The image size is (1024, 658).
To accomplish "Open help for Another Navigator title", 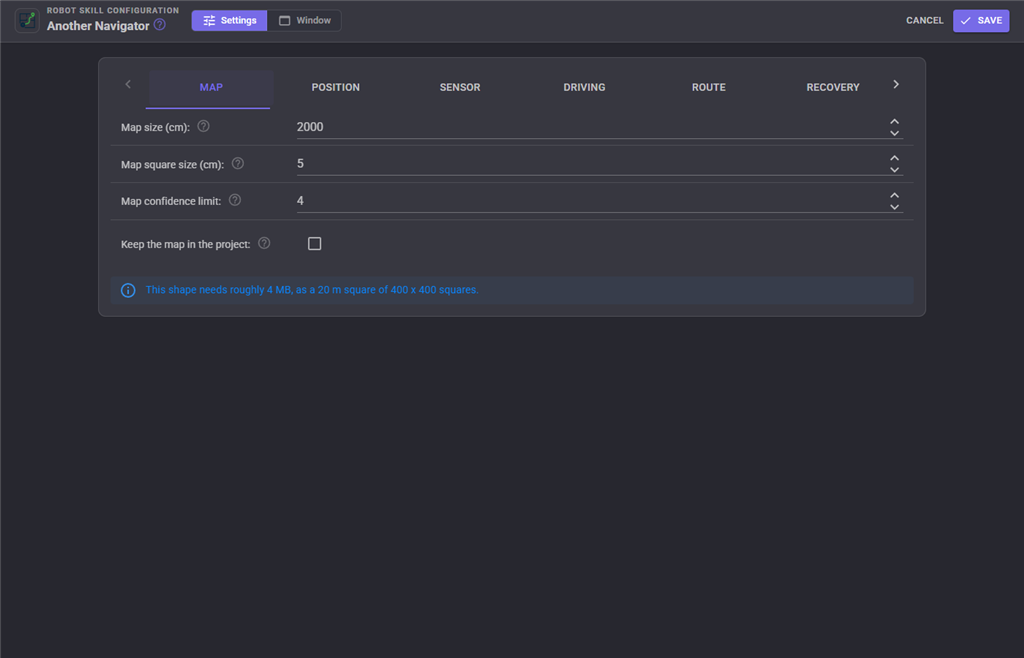I will 160,25.
